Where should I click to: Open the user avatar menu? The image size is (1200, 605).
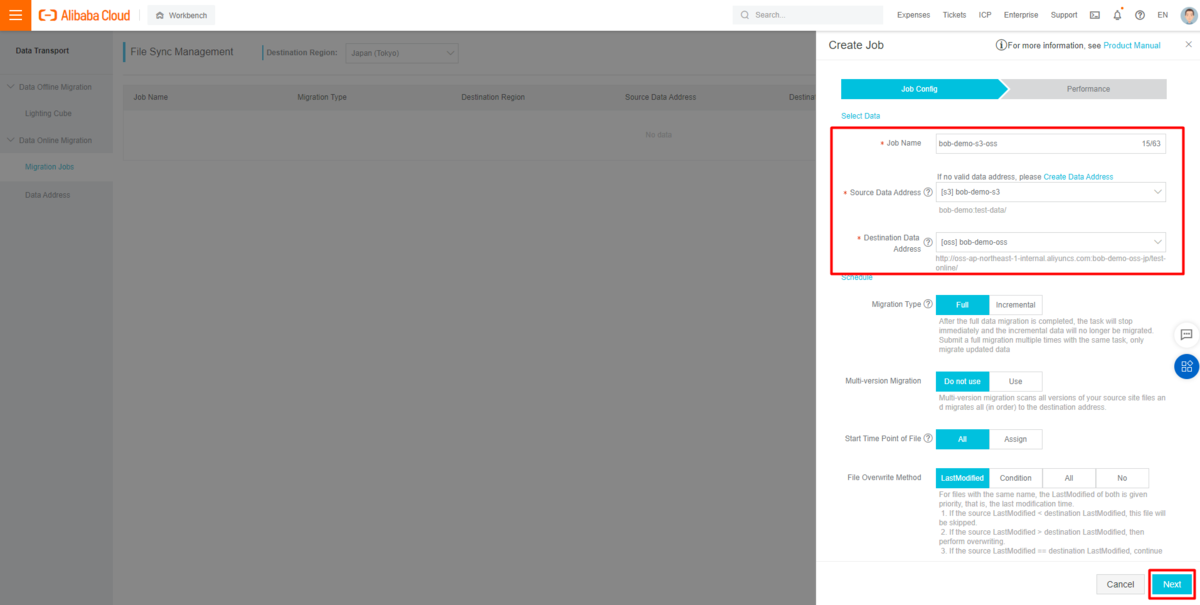[1187, 15]
